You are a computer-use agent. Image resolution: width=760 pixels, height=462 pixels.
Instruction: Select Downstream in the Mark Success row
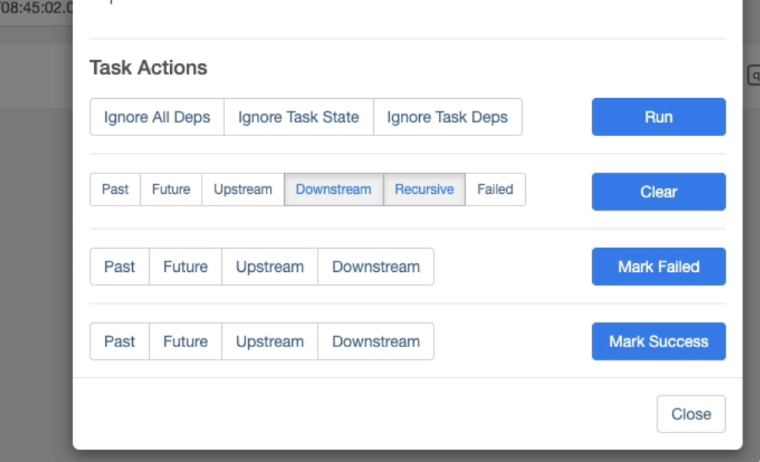point(376,341)
